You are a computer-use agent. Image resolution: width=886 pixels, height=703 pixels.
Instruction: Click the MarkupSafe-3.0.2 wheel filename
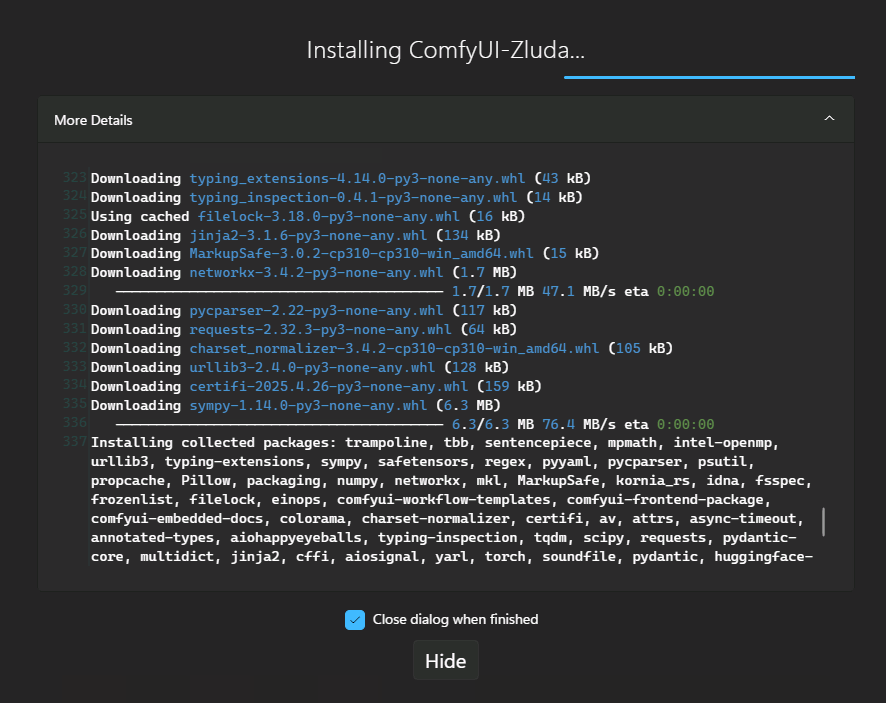tap(361, 254)
